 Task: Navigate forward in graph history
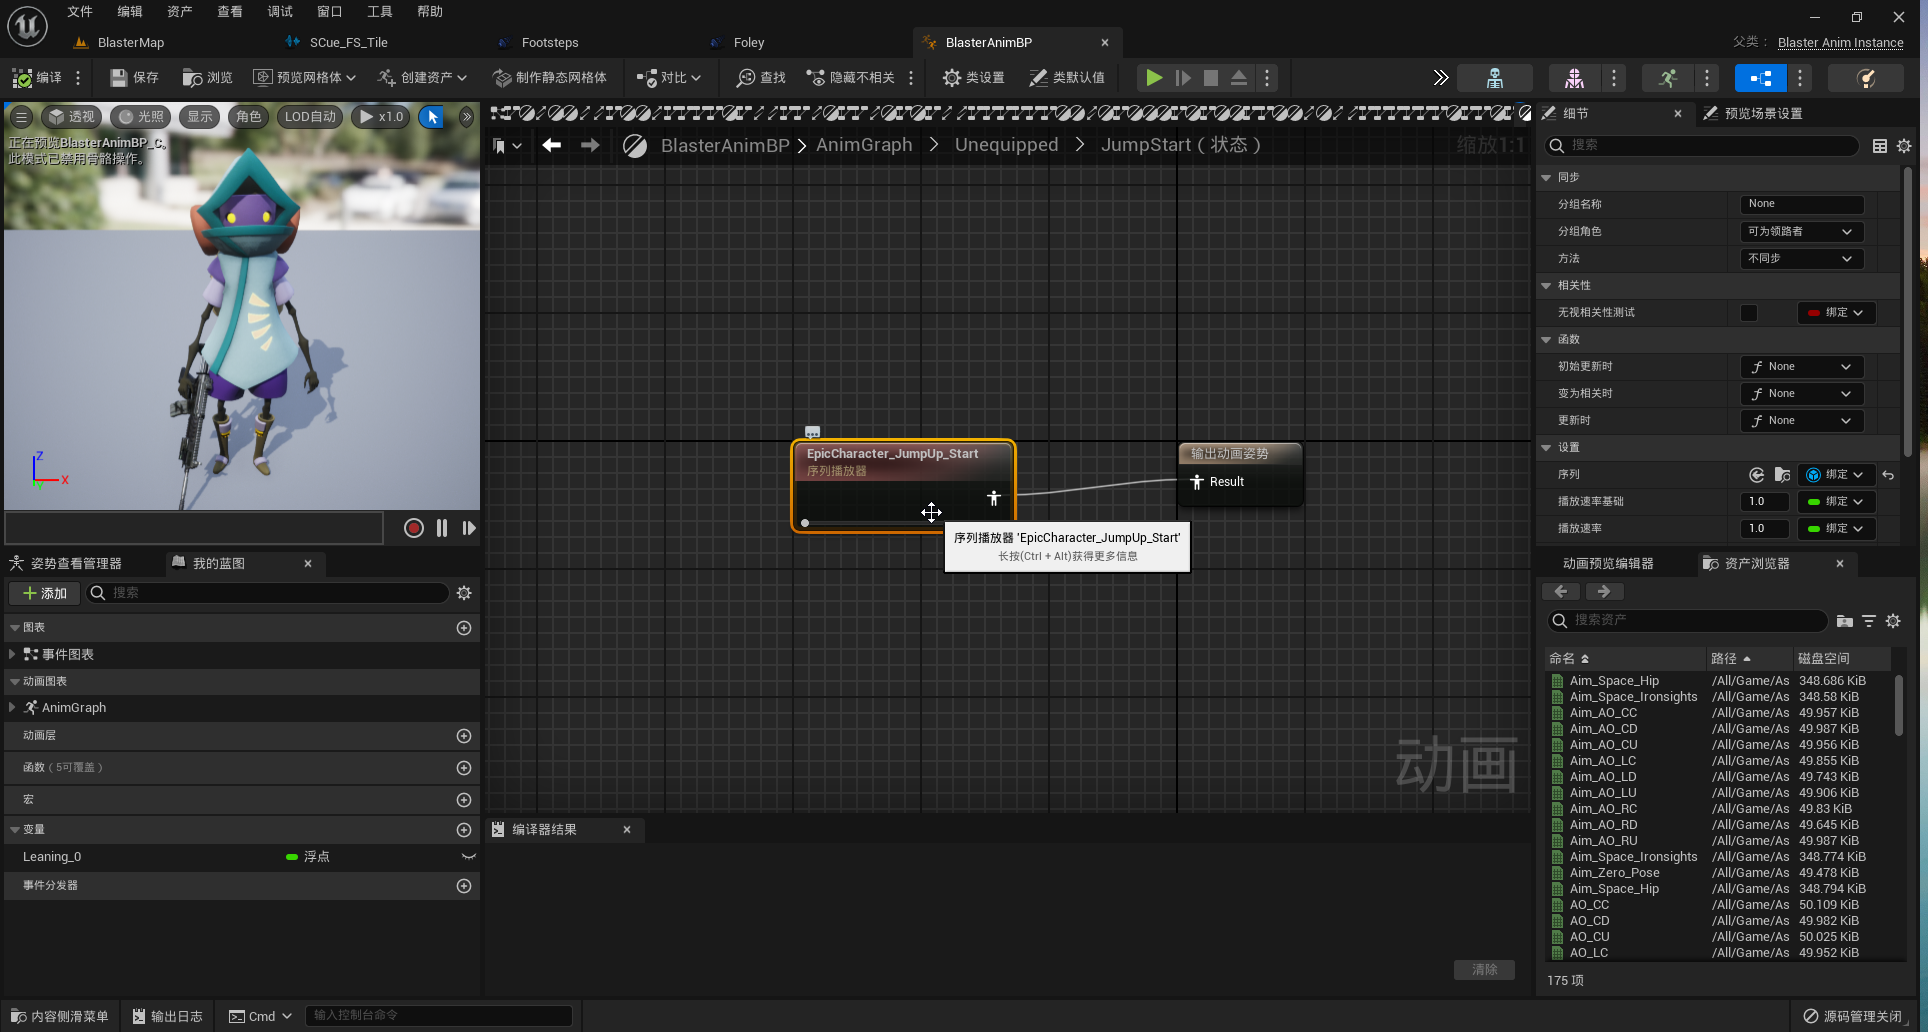[590, 145]
